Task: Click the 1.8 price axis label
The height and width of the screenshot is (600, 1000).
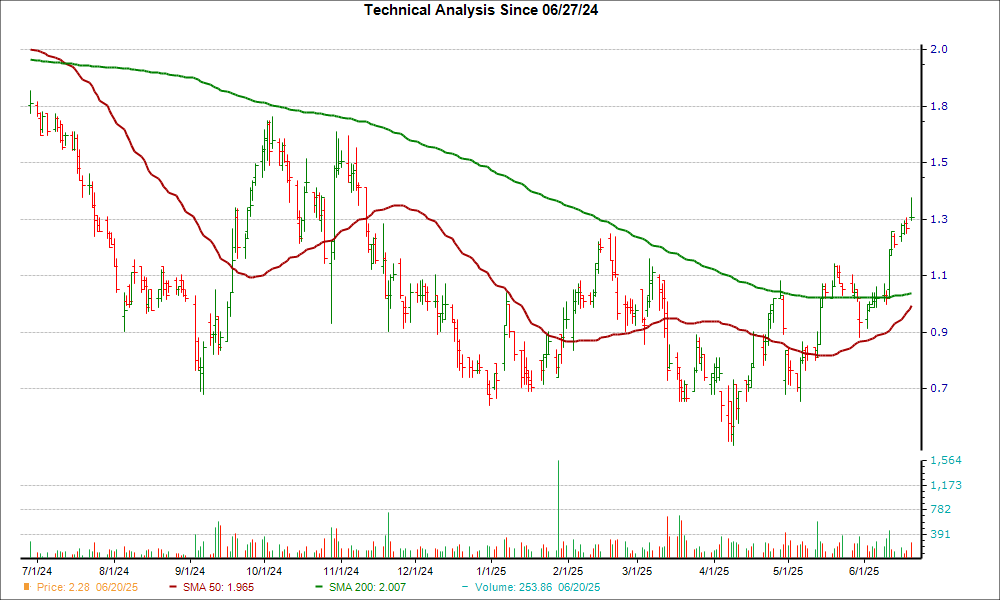Action: (939, 106)
